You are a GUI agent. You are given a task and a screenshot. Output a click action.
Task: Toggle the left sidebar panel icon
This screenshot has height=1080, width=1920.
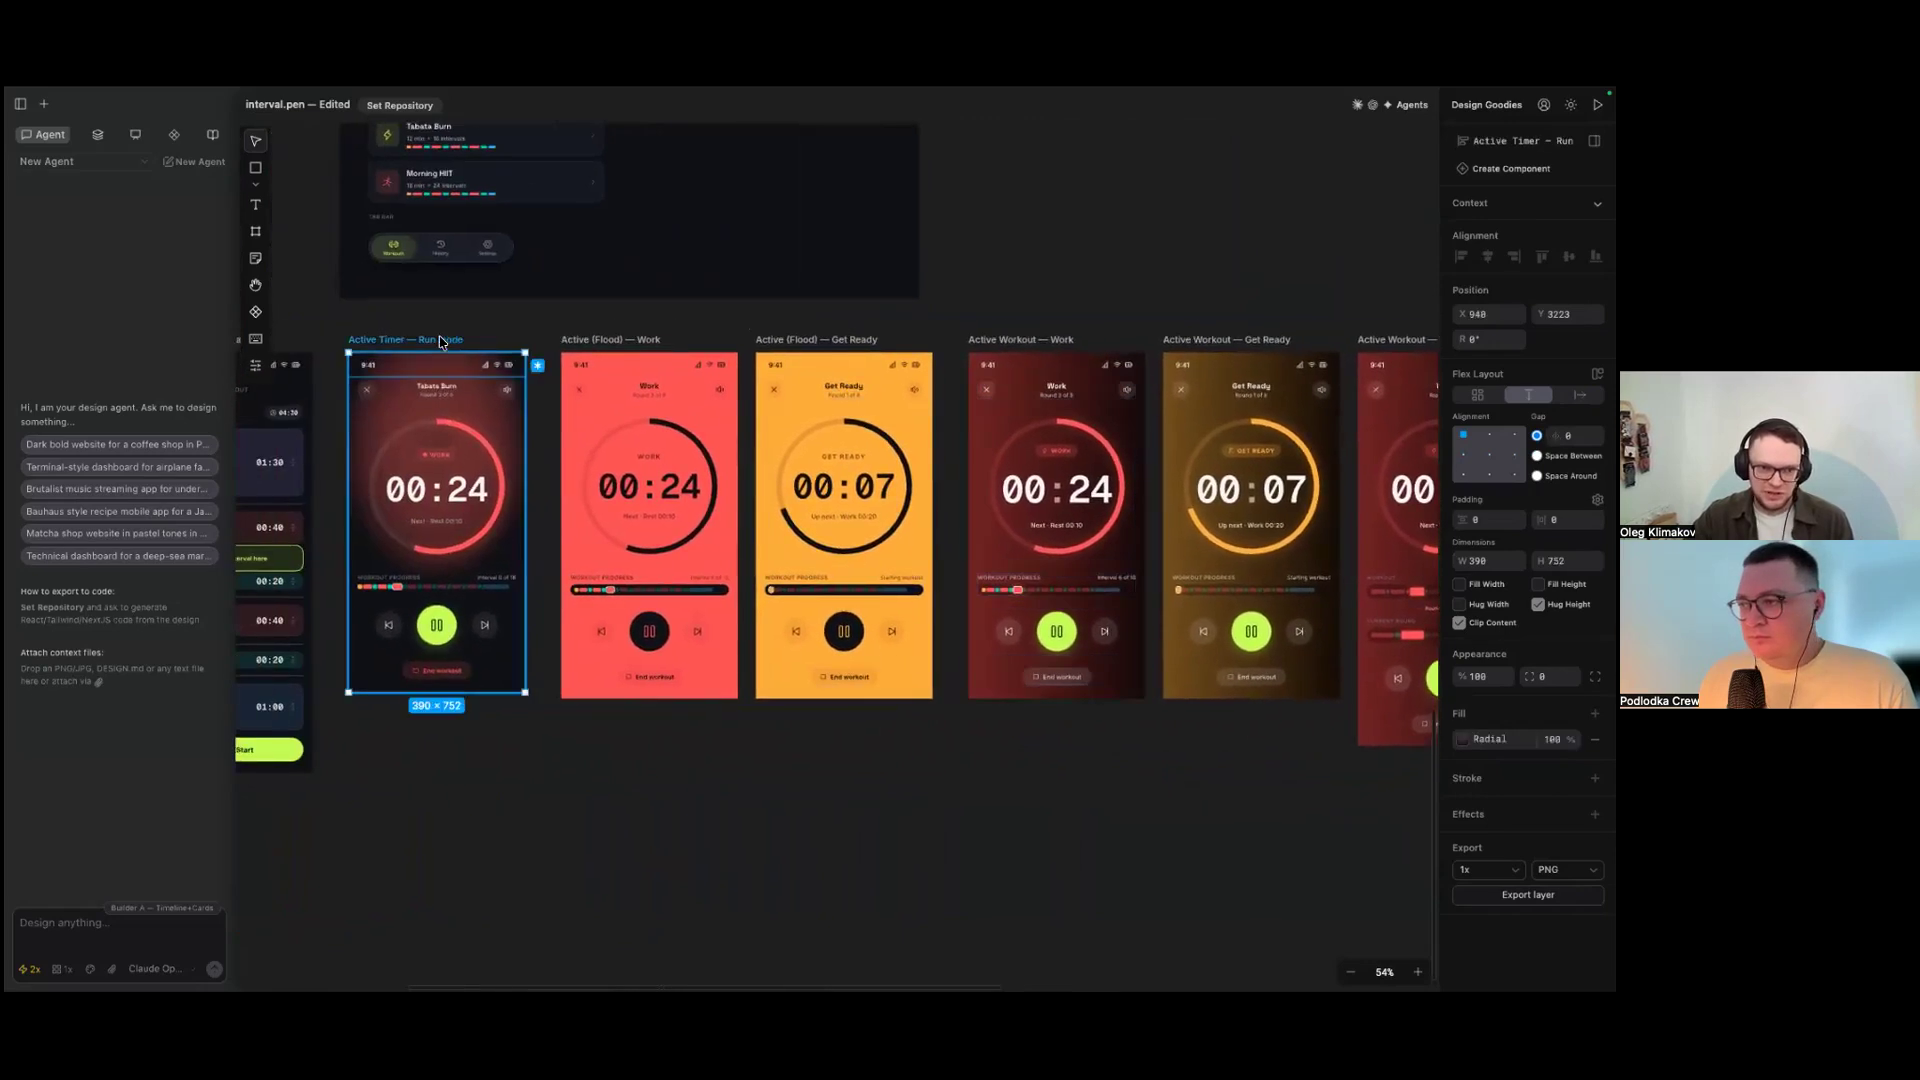click(20, 103)
